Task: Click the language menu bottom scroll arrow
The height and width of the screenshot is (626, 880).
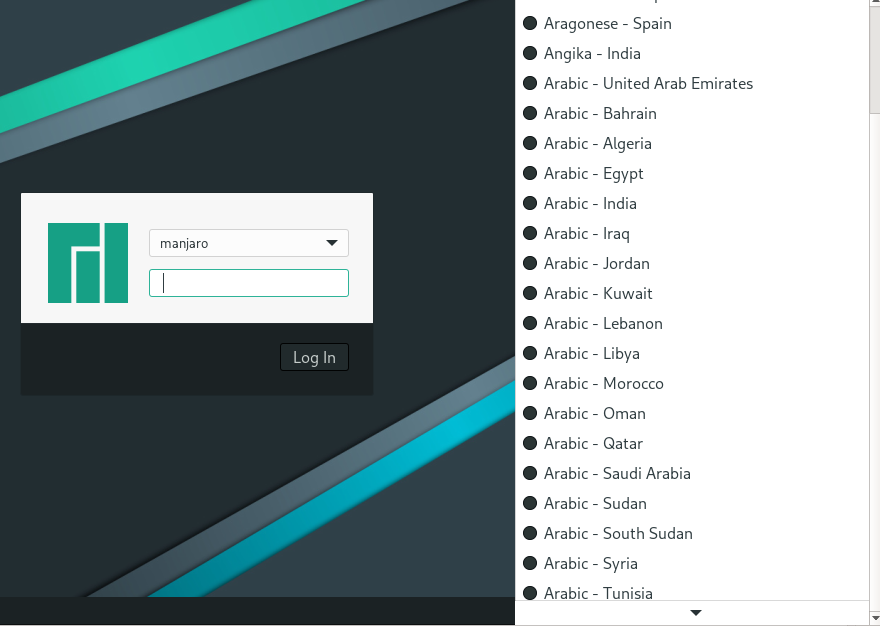Action: [x=696, y=613]
